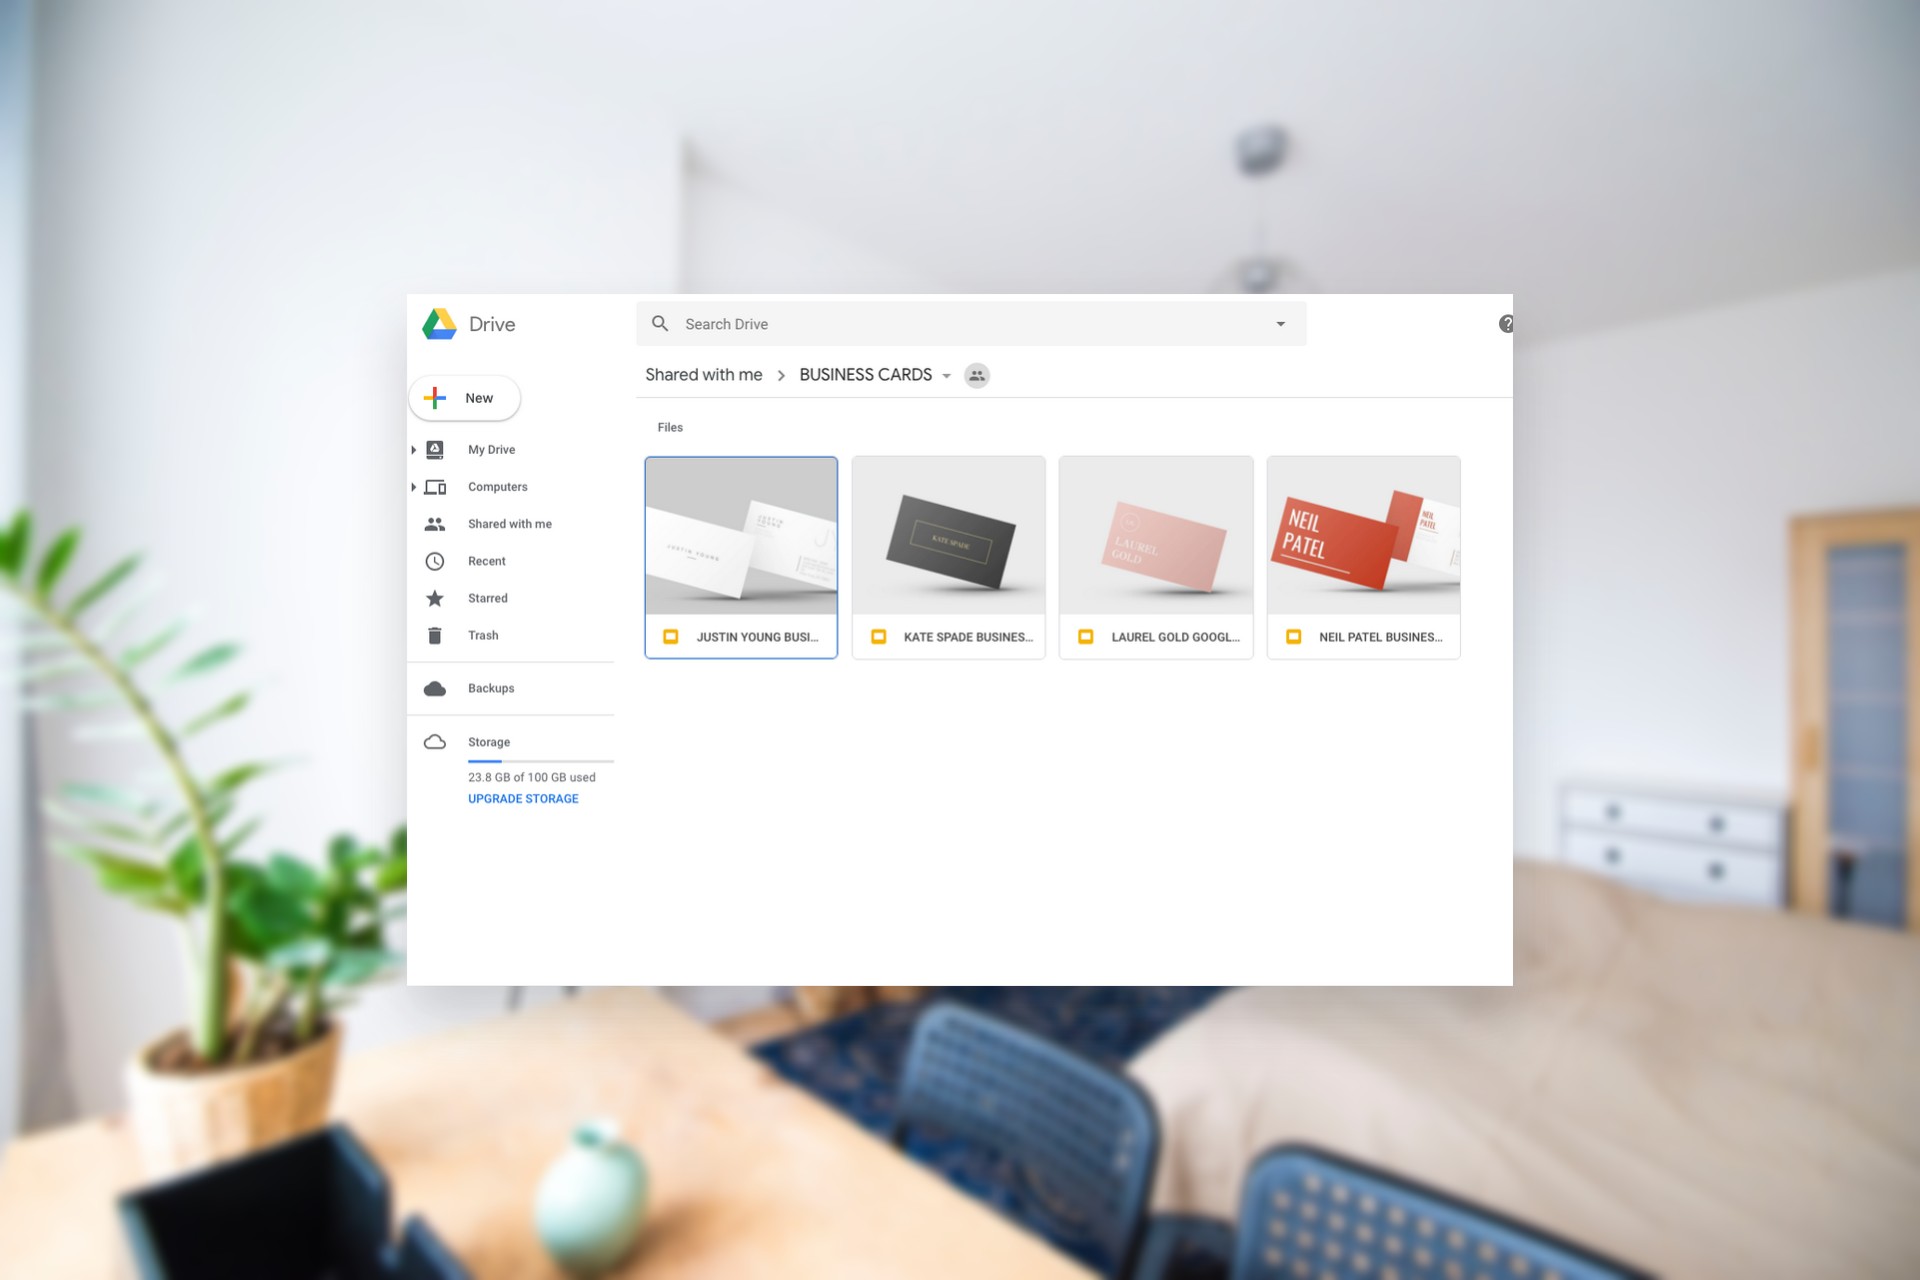The image size is (1920, 1280).
Task: Select the Shared with me icon
Action: (x=436, y=523)
